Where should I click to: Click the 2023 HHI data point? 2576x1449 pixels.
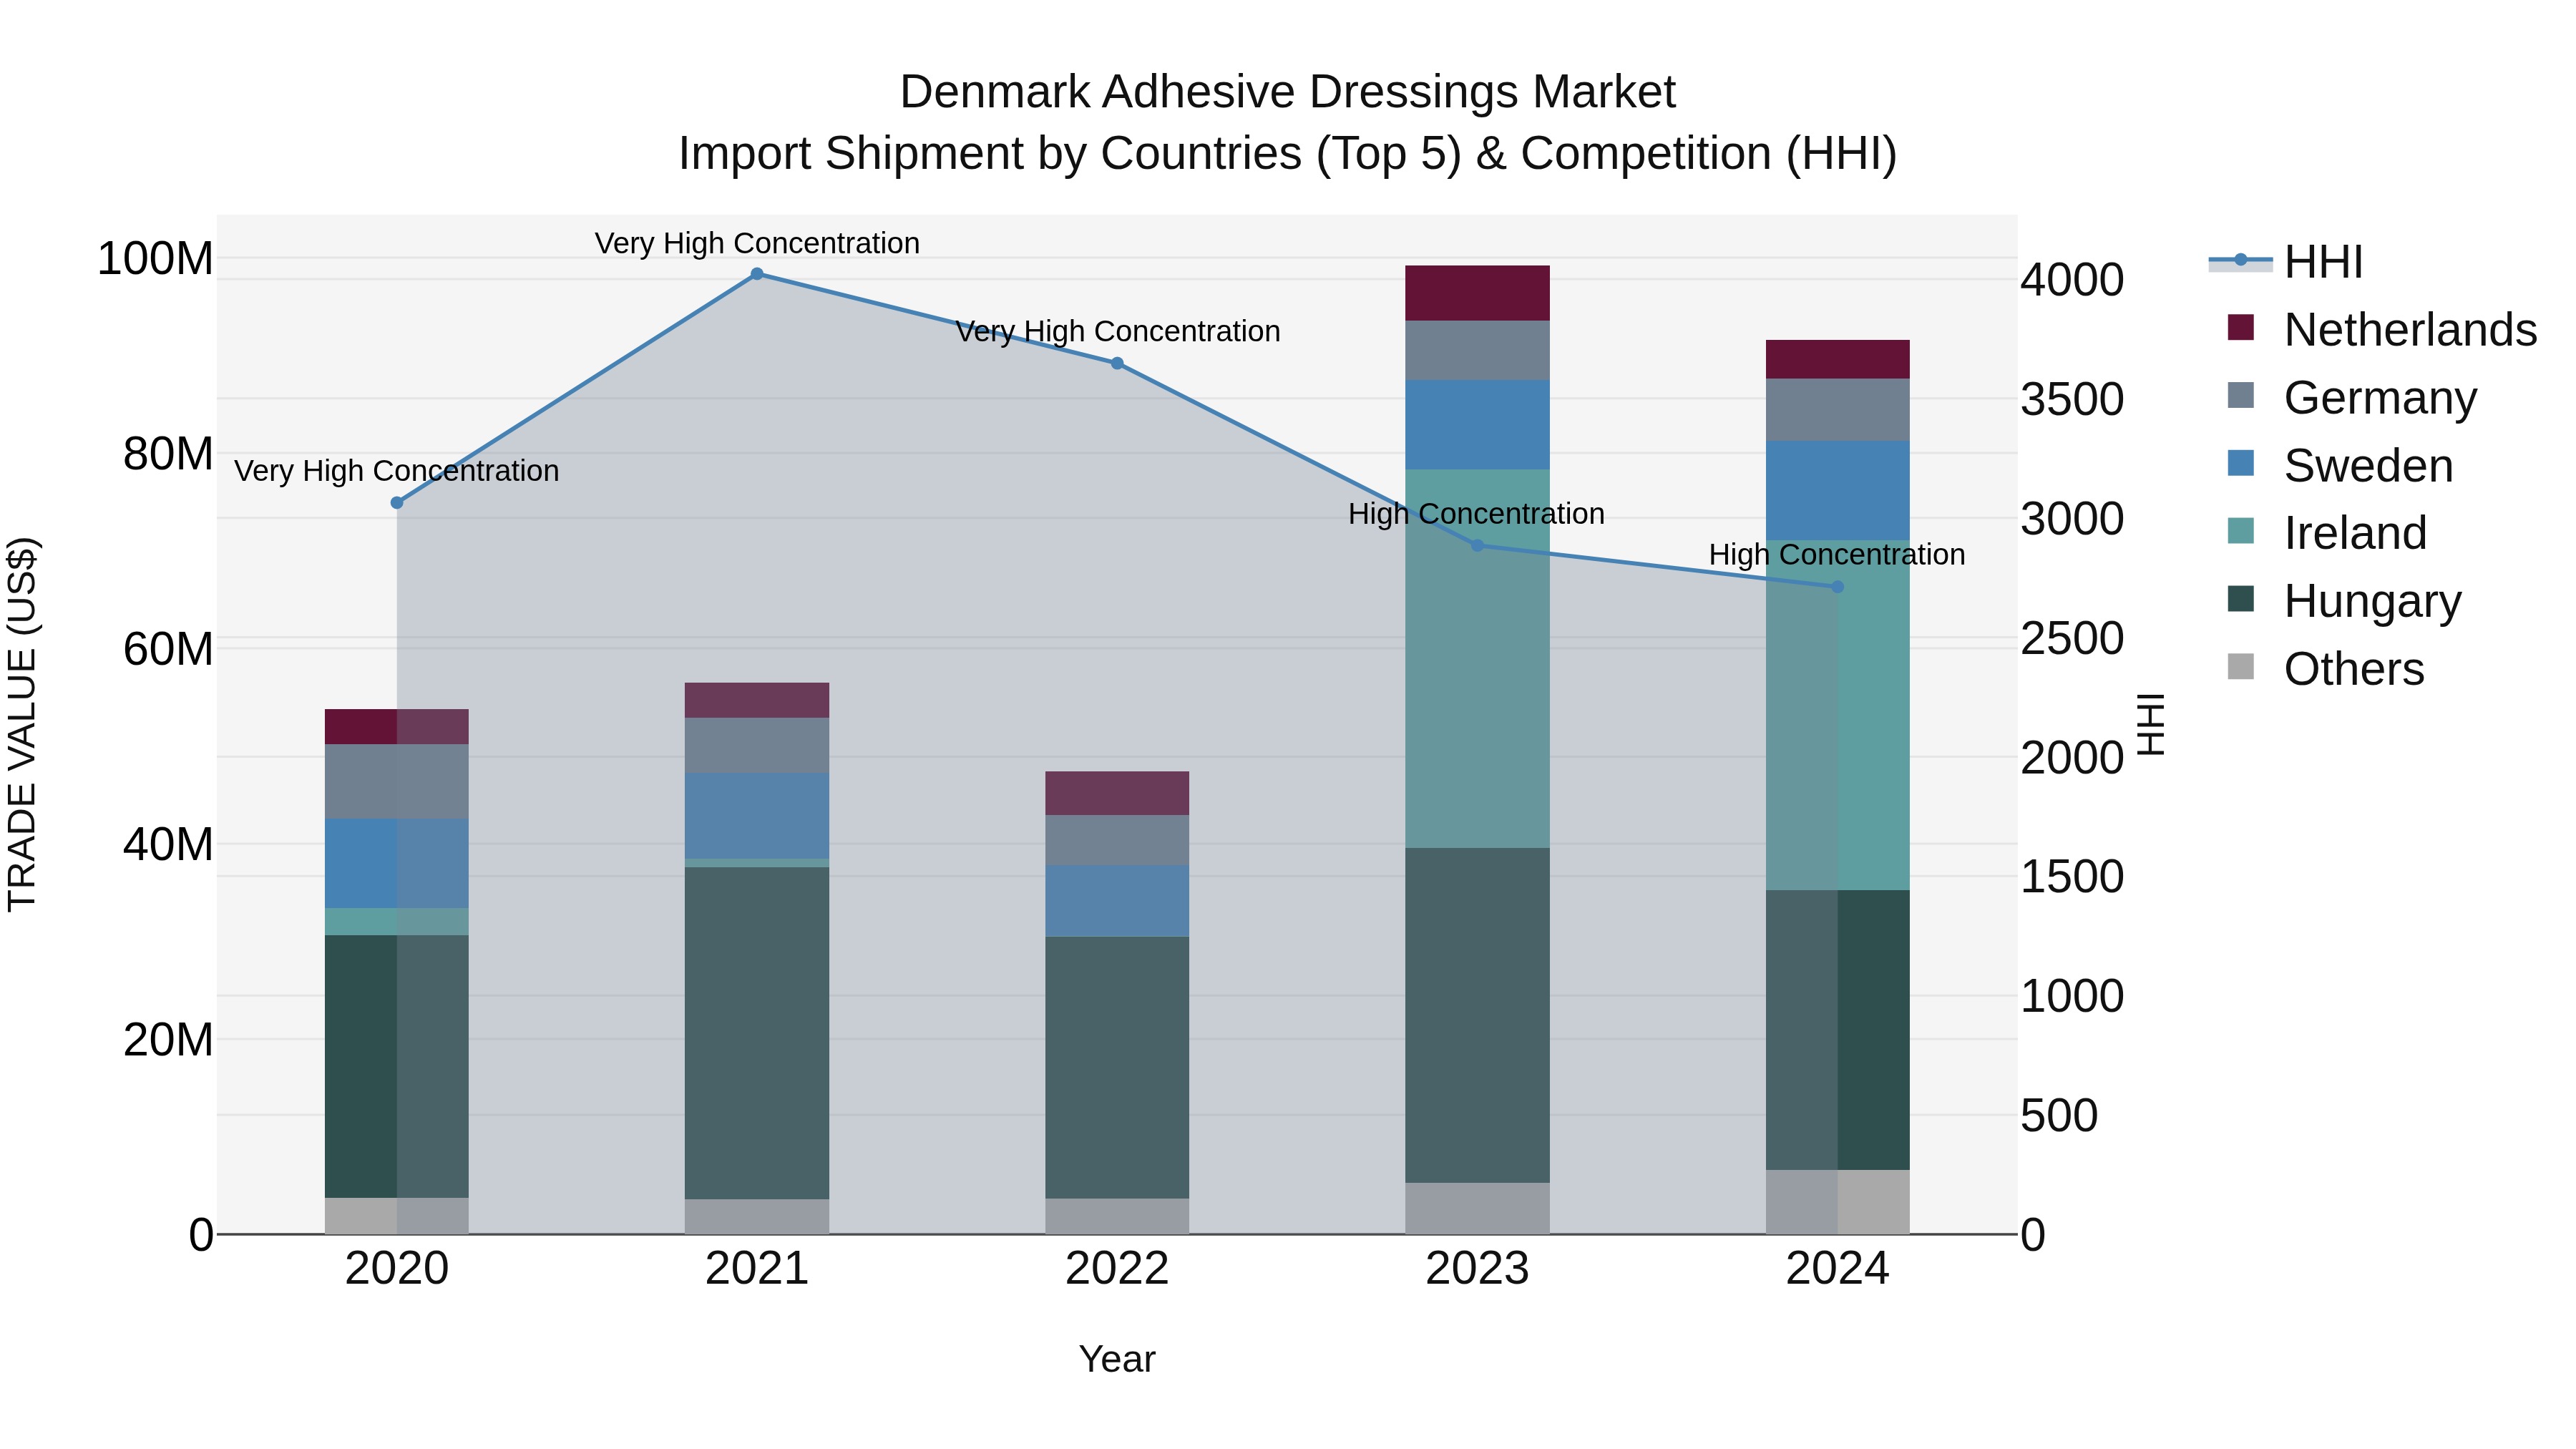[1477, 545]
